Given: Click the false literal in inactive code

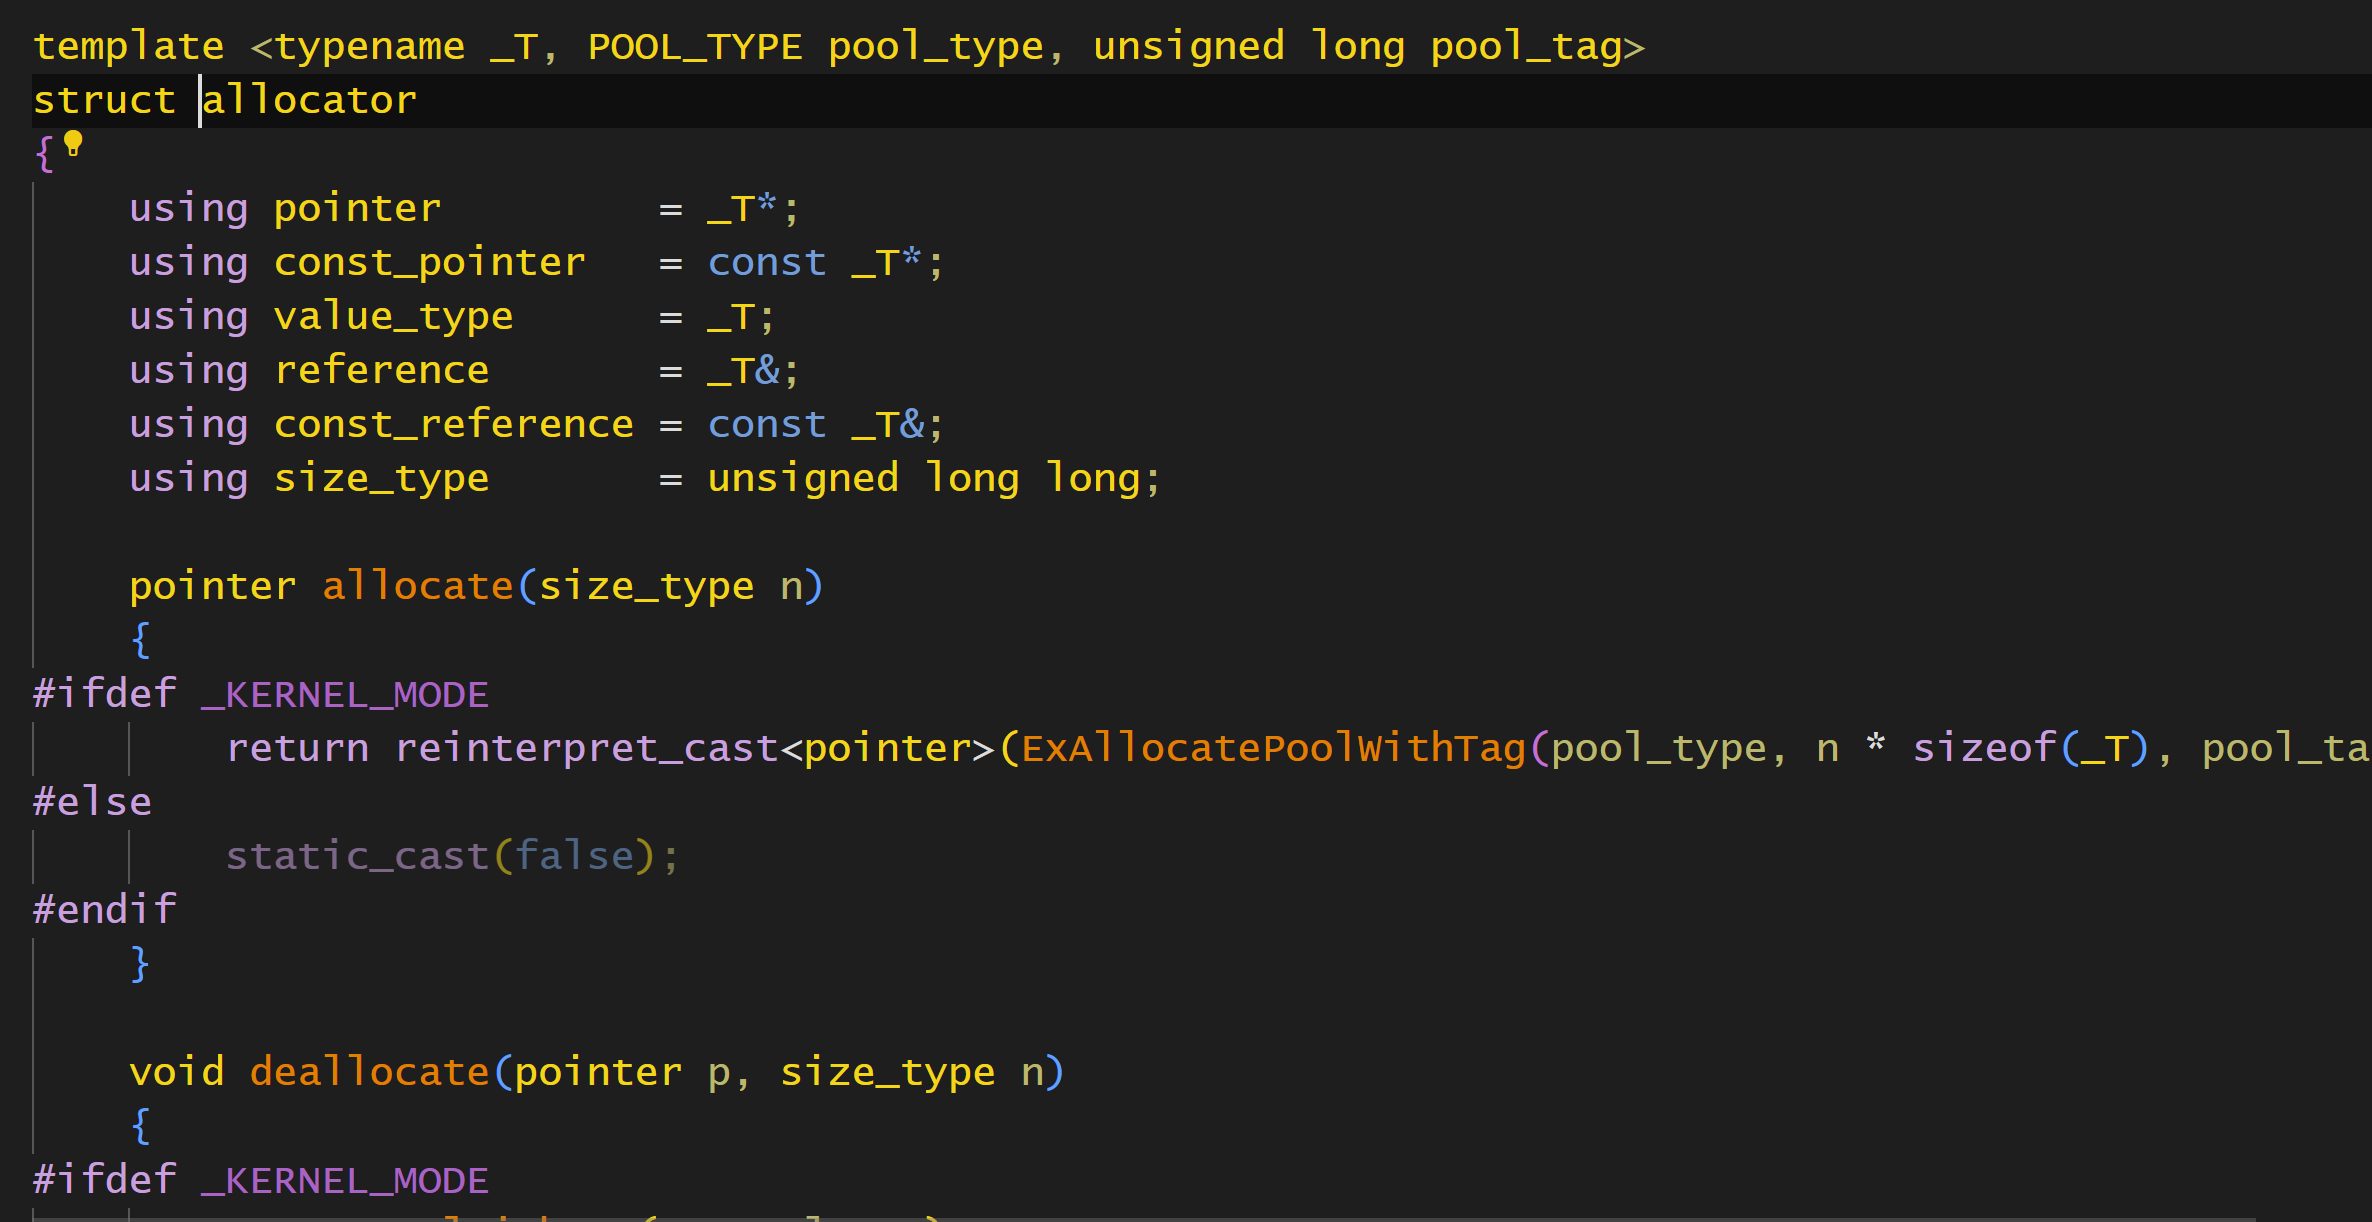Looking at the screenshot, I should [574, 856].
